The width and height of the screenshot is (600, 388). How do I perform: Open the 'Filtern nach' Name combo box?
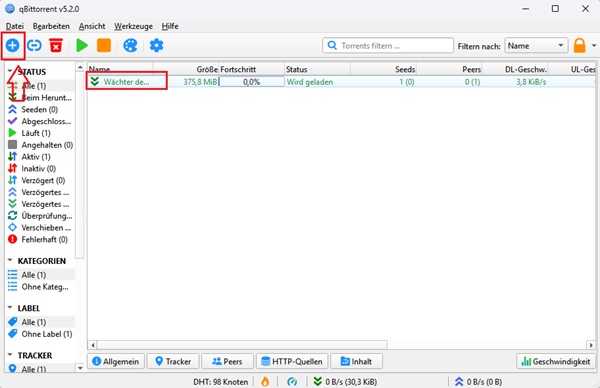click(x=535, y=46)
